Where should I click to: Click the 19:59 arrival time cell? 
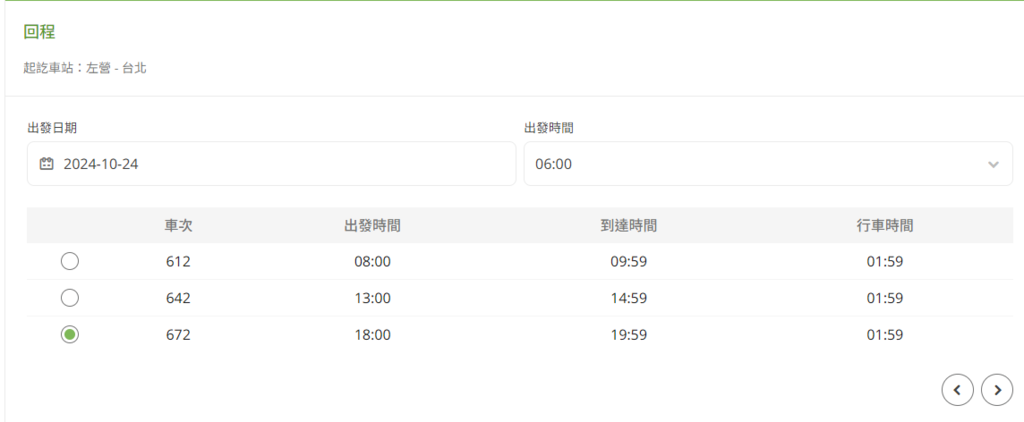[x=628, y=335]
